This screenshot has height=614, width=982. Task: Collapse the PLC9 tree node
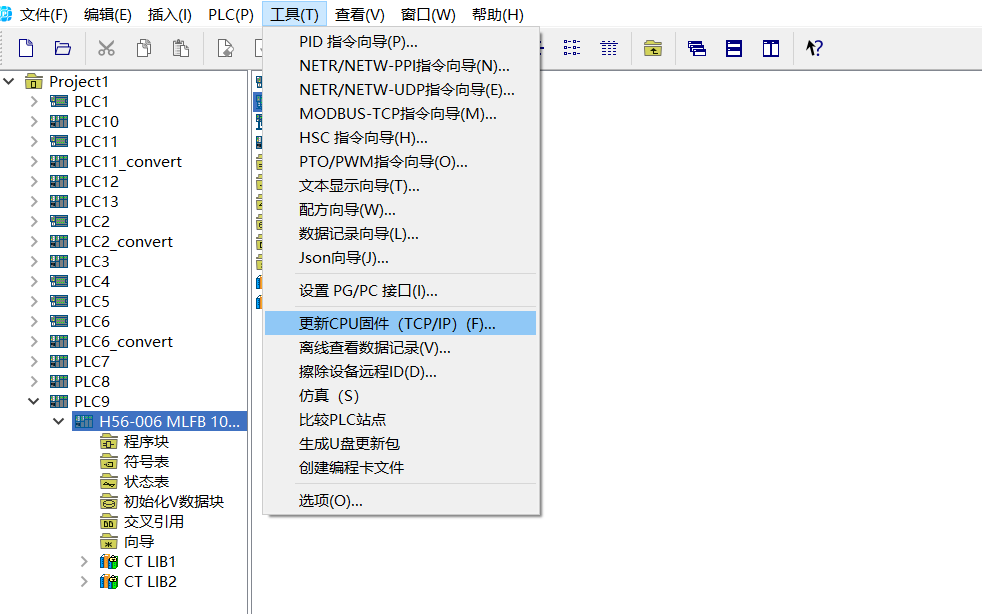[34, 401]
